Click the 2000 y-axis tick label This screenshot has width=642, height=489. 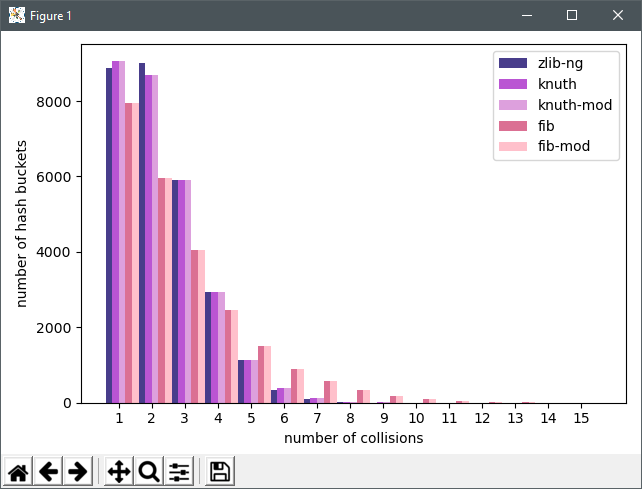tap(54, 328)
